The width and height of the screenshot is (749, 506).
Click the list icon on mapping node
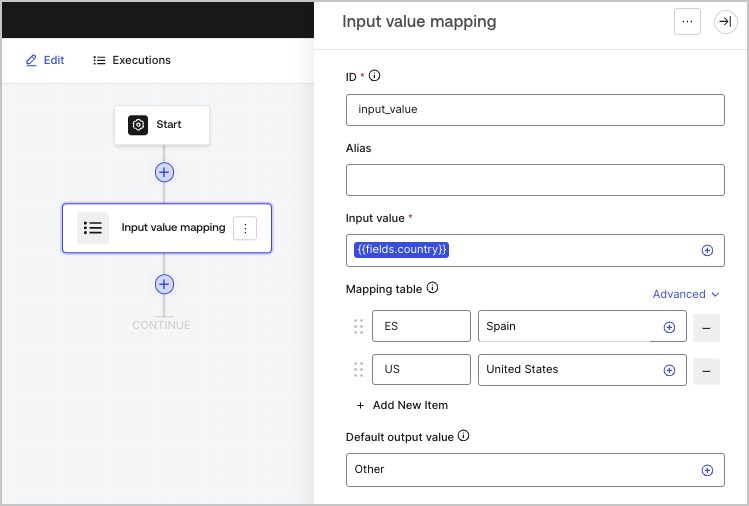click(x=93, y=228)
